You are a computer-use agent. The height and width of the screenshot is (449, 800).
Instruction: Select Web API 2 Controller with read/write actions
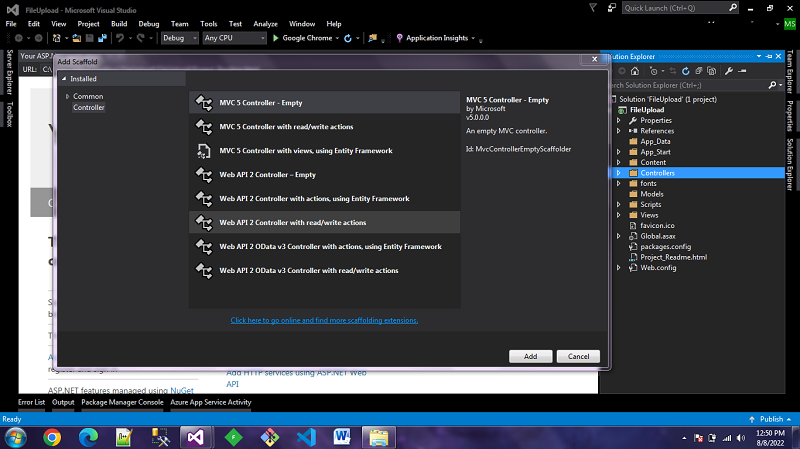click(324, 222)
